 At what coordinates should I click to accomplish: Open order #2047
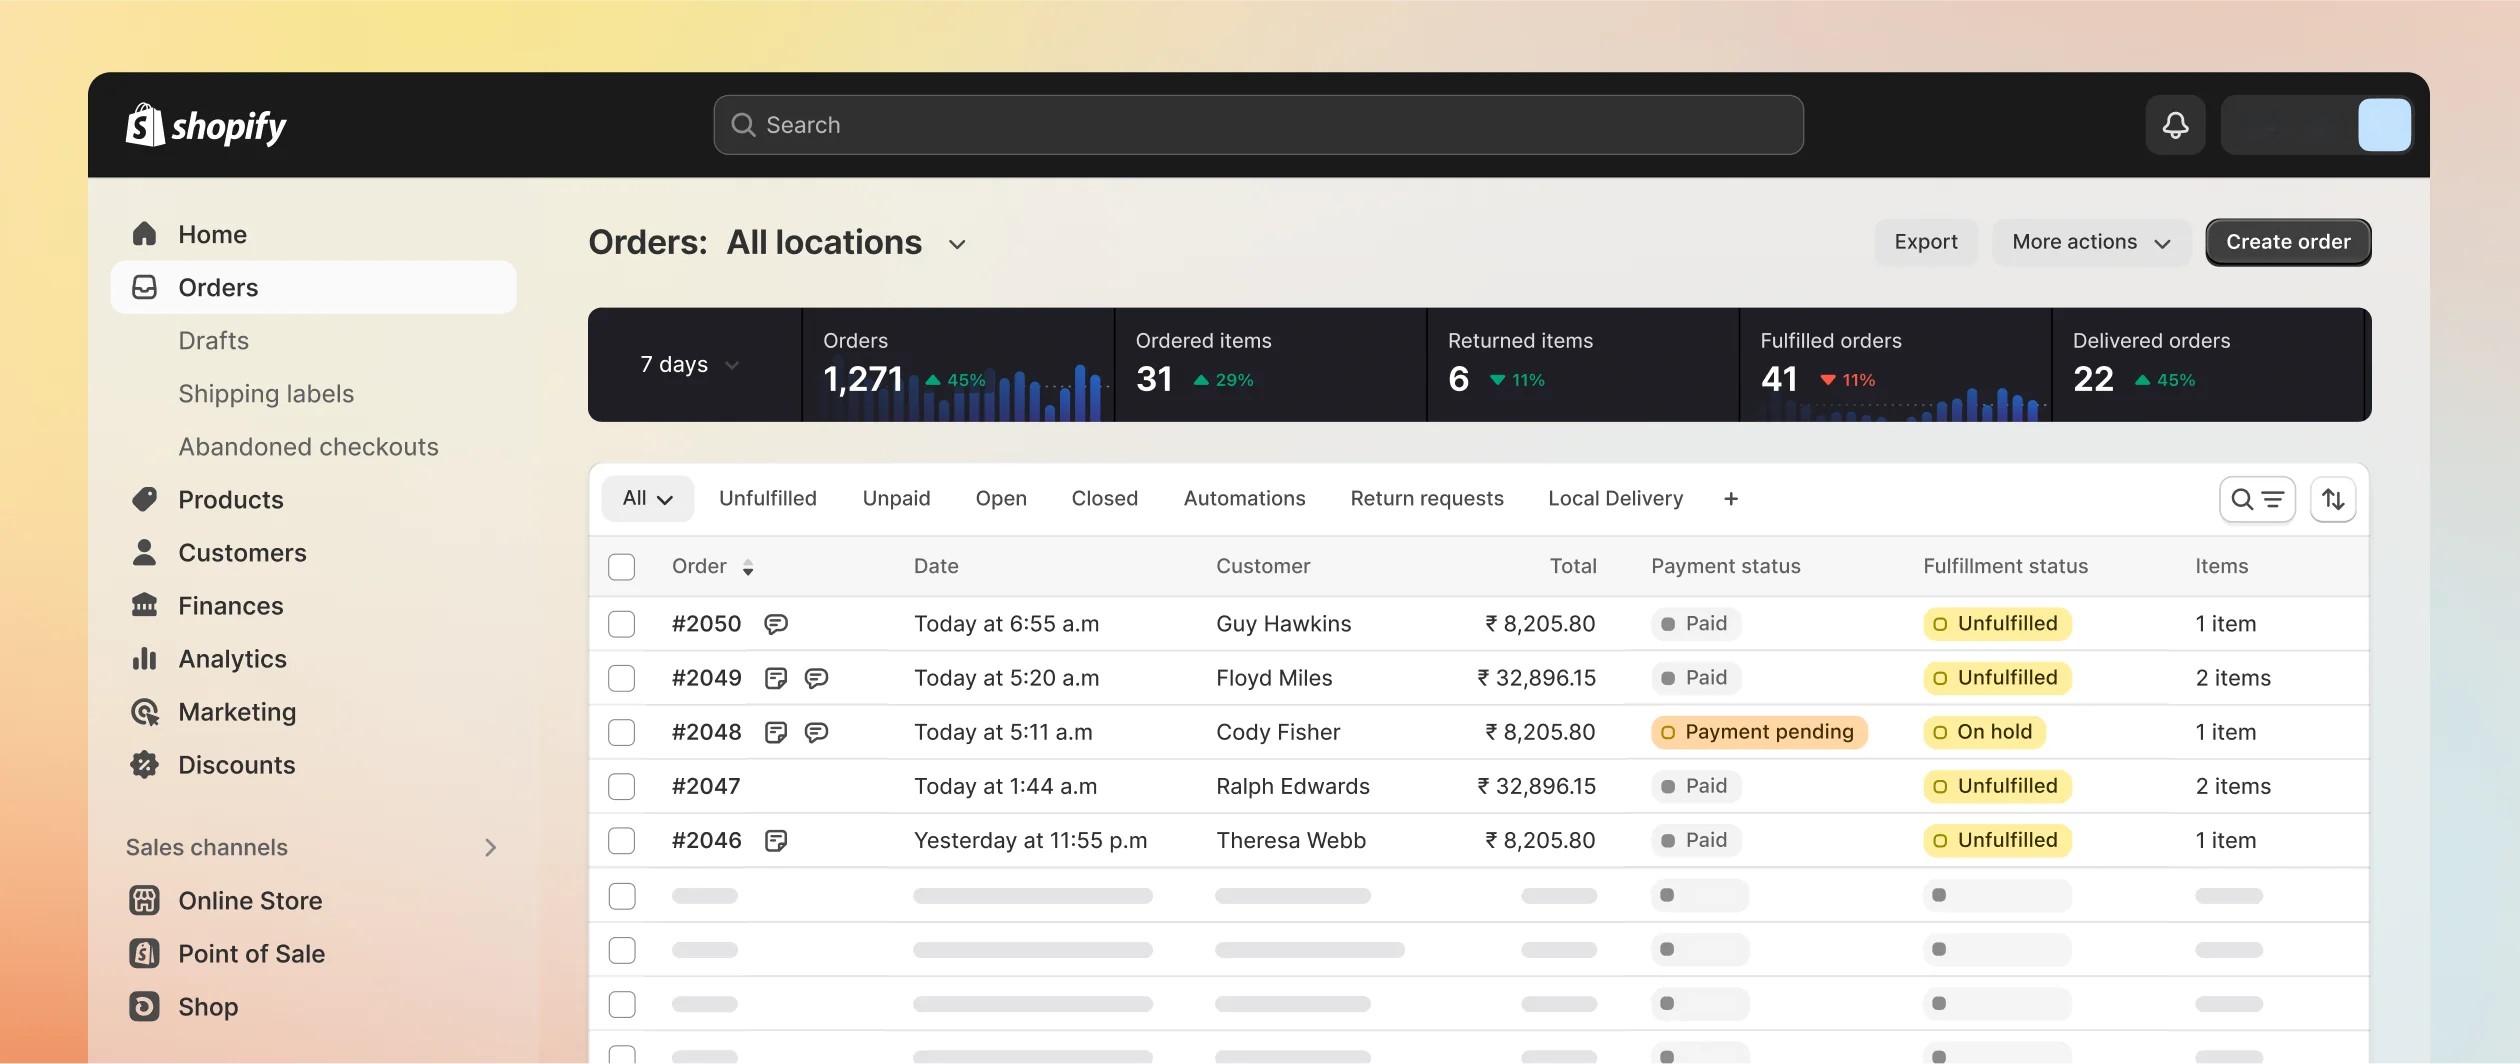pos(706,786)
